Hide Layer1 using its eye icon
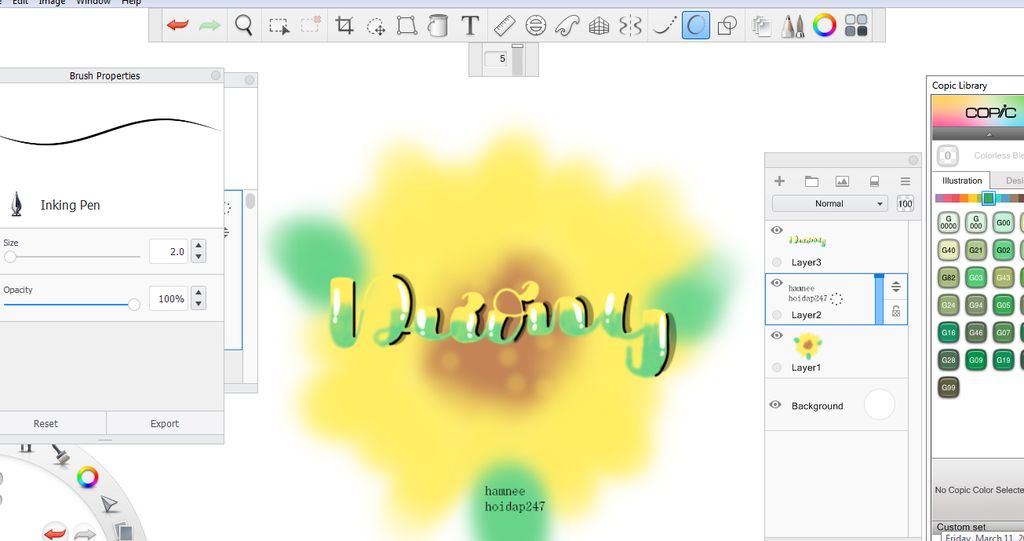Image resolution: width=1024 pixels, height=541 pixels. [x=776, y=335]
